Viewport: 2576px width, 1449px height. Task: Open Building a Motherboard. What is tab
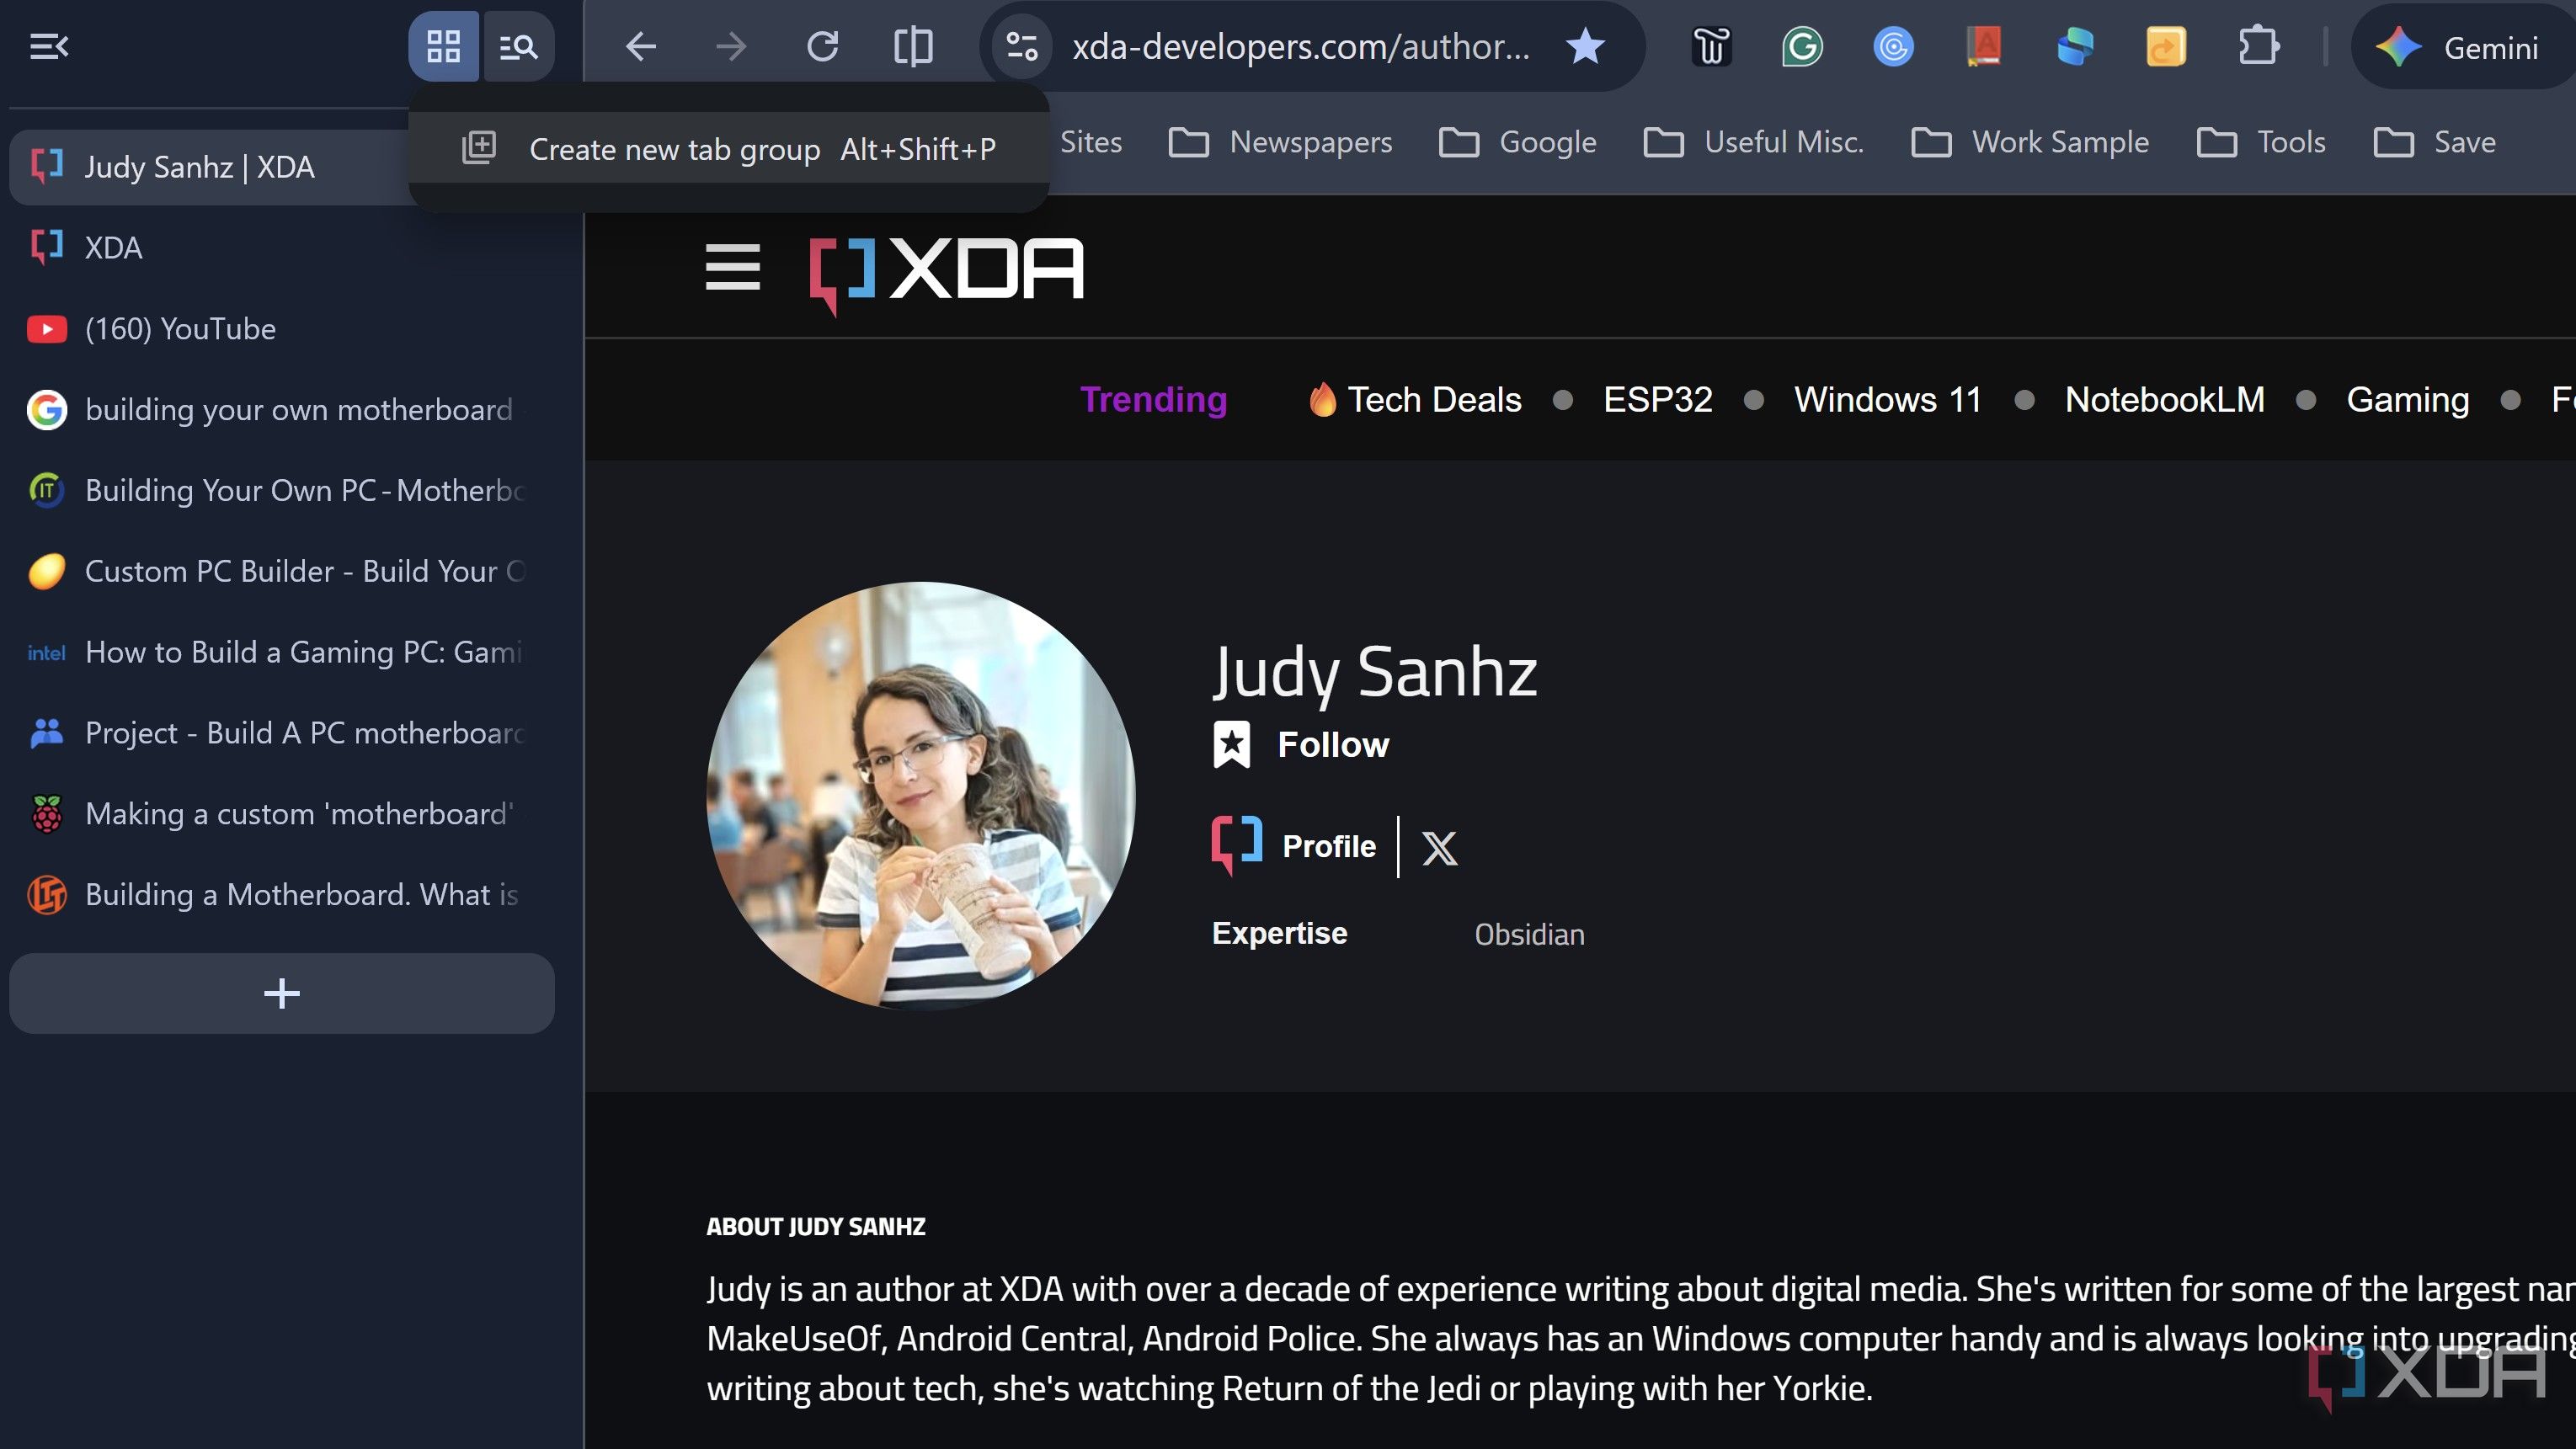coord(282,894)
